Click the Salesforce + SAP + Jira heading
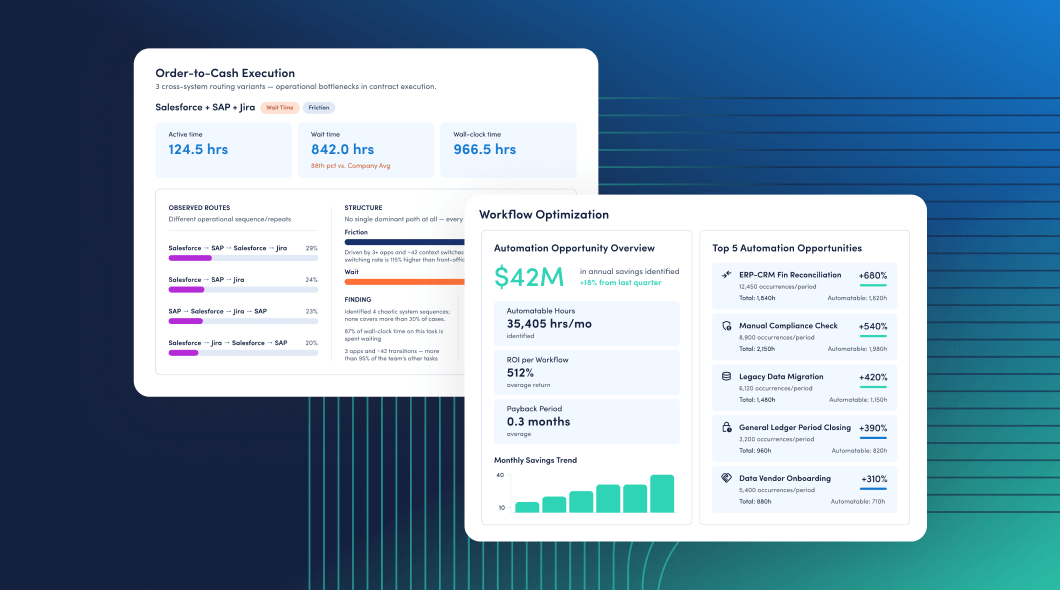This screenshot has width=1060, height=590. (206, 107)
